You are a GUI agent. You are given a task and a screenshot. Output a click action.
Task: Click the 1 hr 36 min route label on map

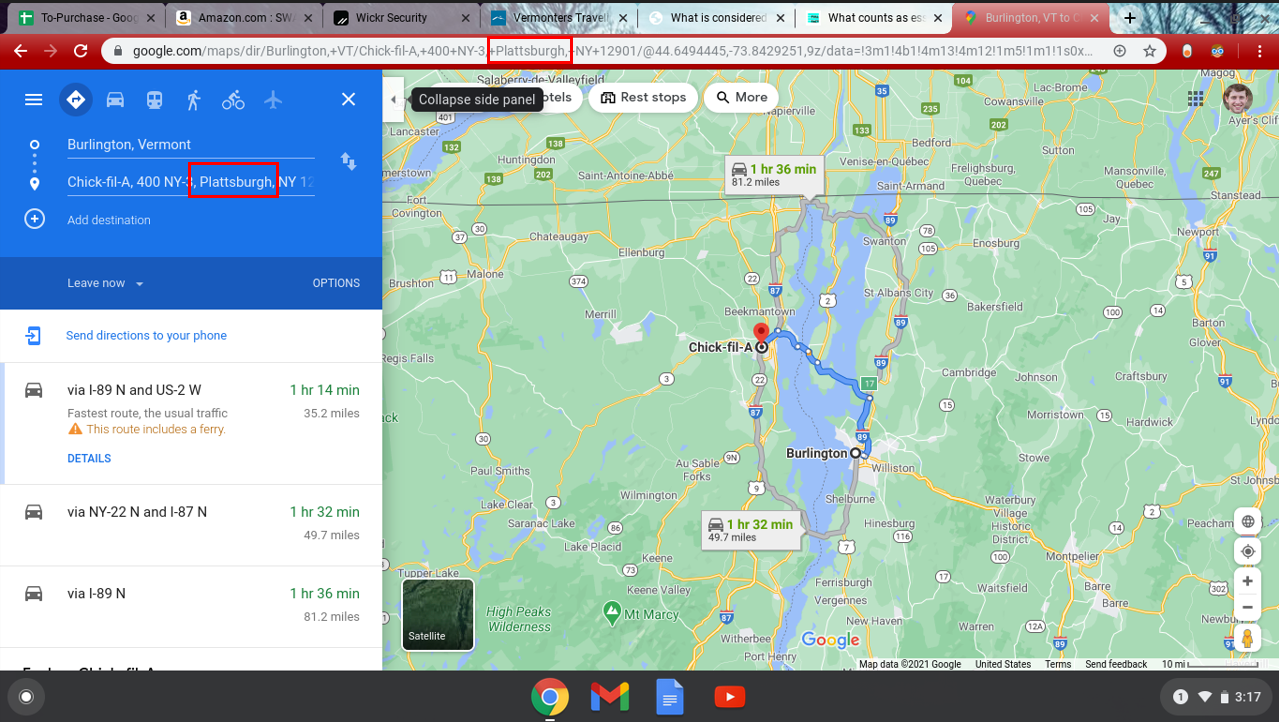coord(775,175)
